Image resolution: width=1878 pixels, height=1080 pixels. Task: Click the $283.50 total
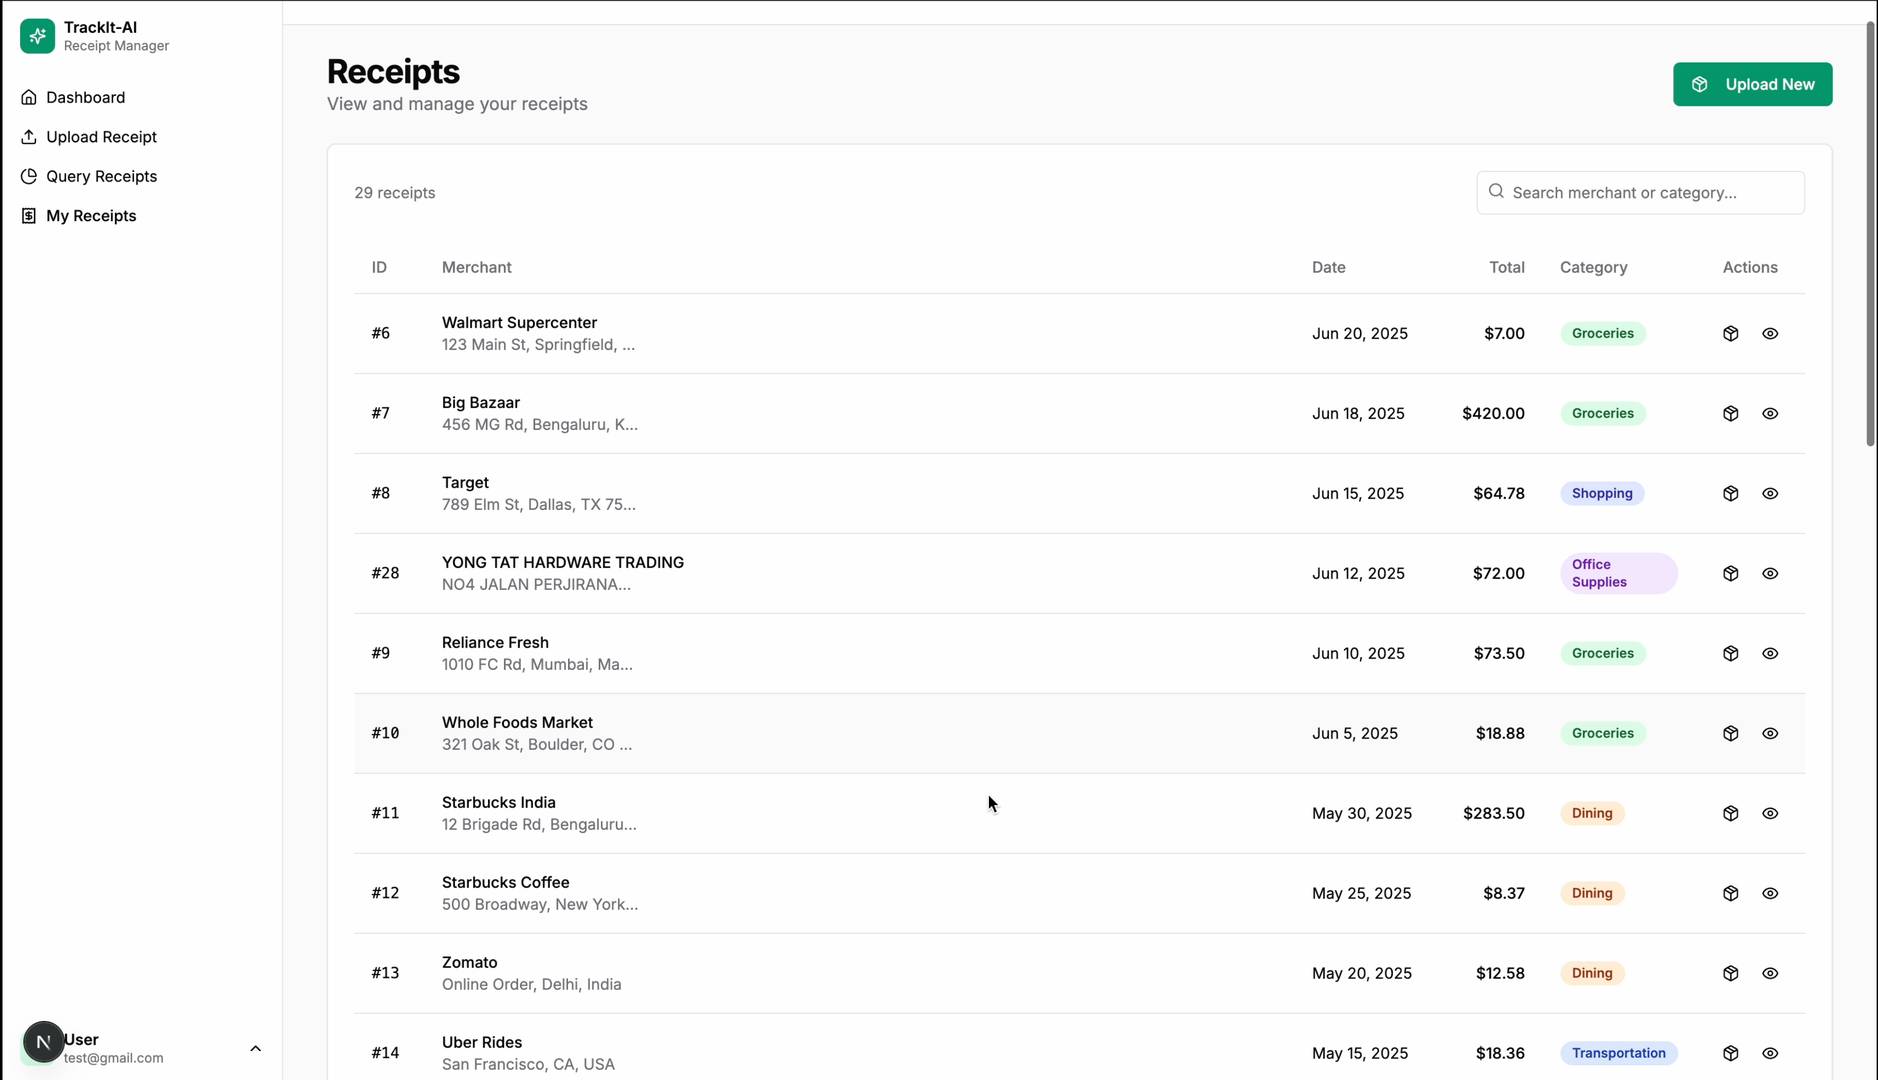pos(1494,813)
